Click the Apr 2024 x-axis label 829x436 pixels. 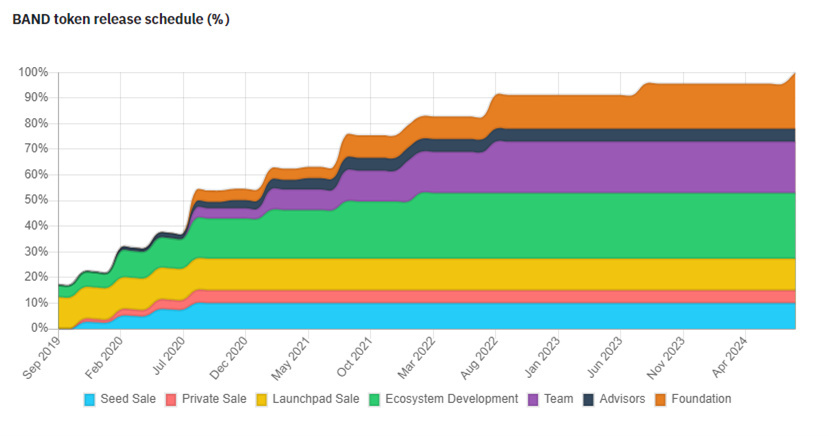(x=730, y=356)
